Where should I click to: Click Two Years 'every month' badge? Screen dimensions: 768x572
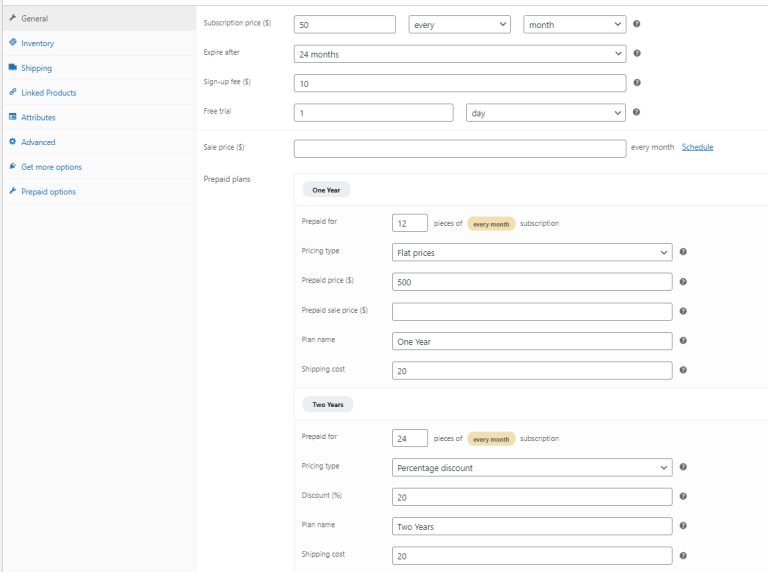pyautogui.click(x=491, y=439)
